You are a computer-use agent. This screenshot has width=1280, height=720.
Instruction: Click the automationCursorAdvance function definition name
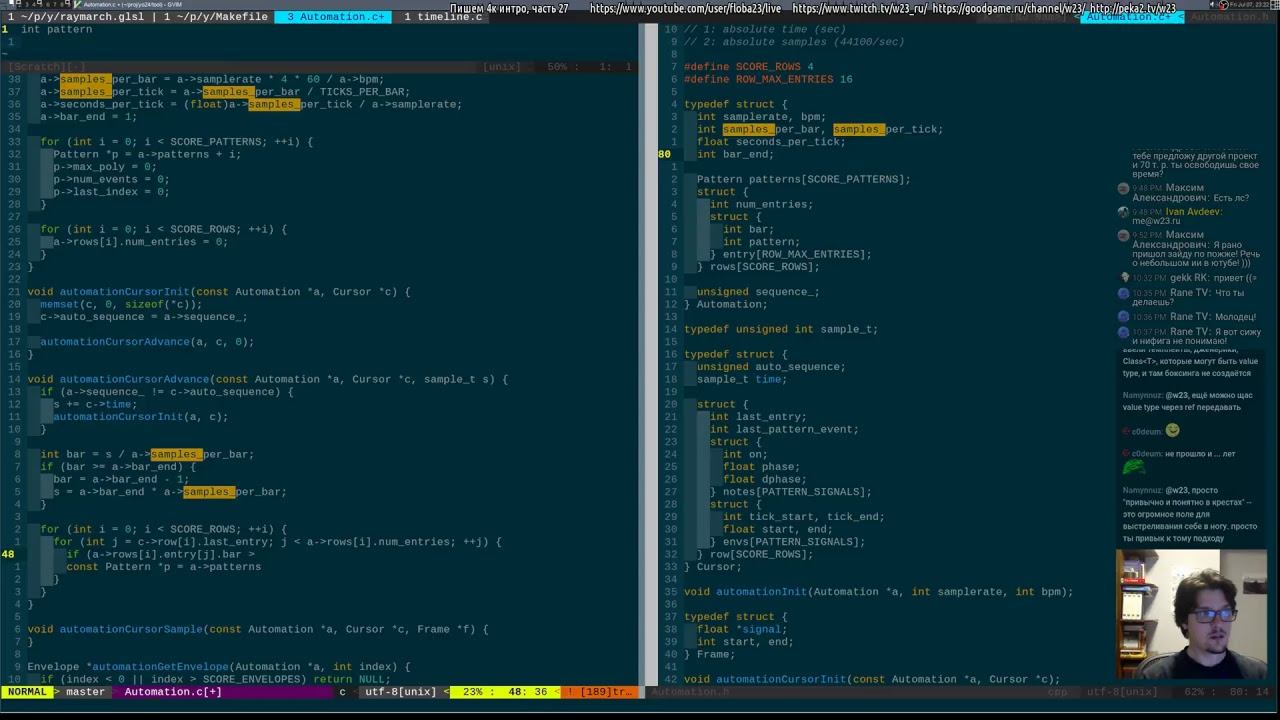coord(134,379)
